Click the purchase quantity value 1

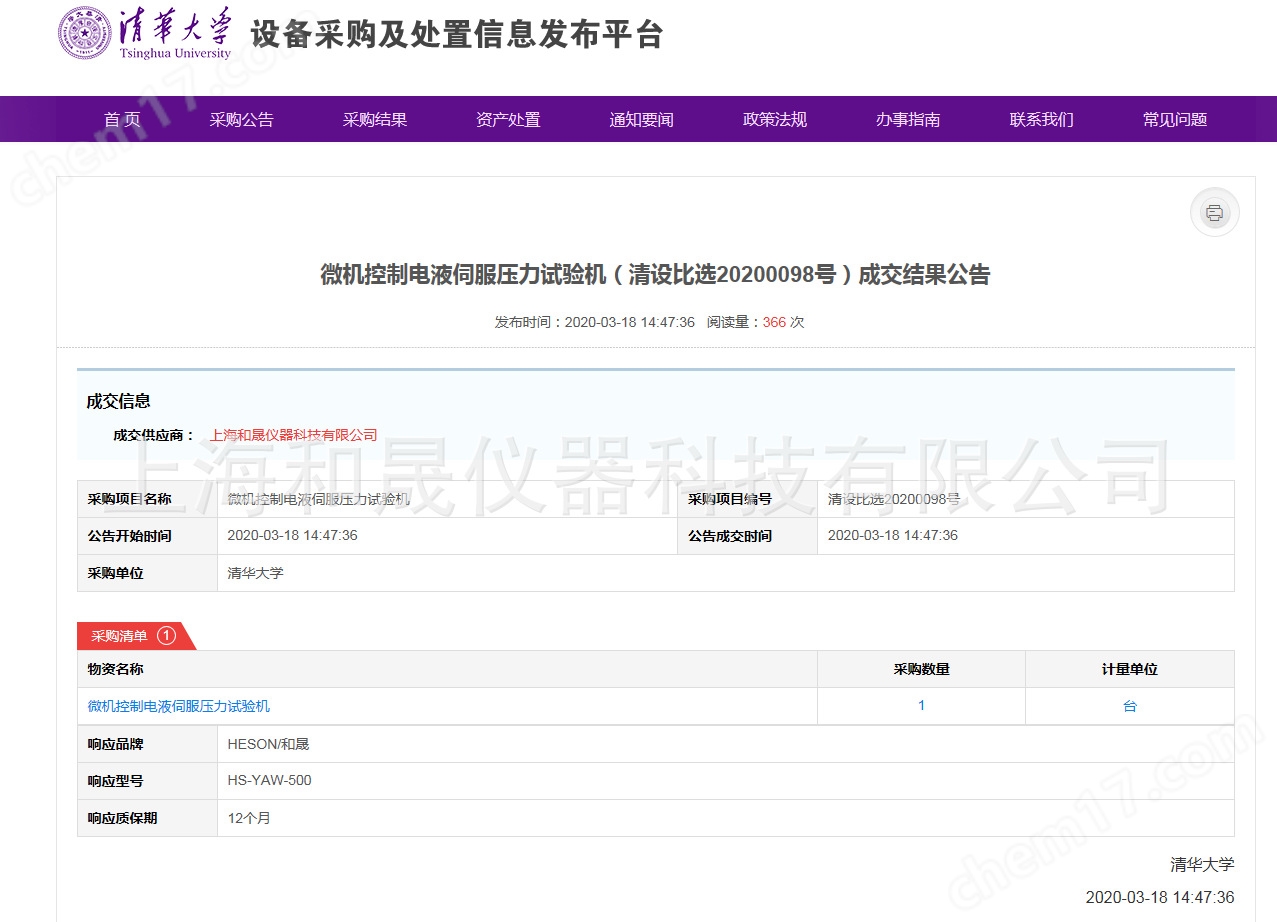(x=921, y=706)
